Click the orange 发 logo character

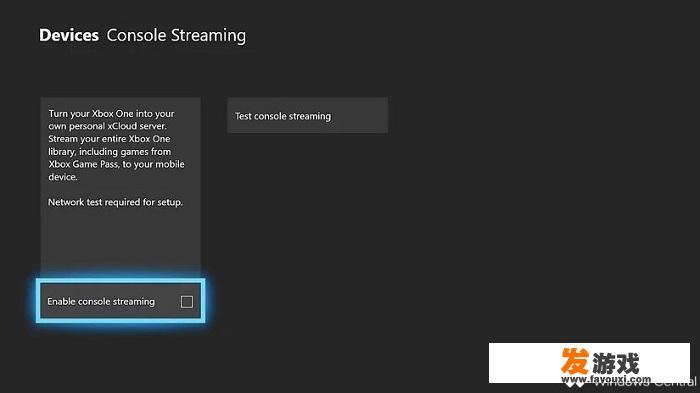575,361
